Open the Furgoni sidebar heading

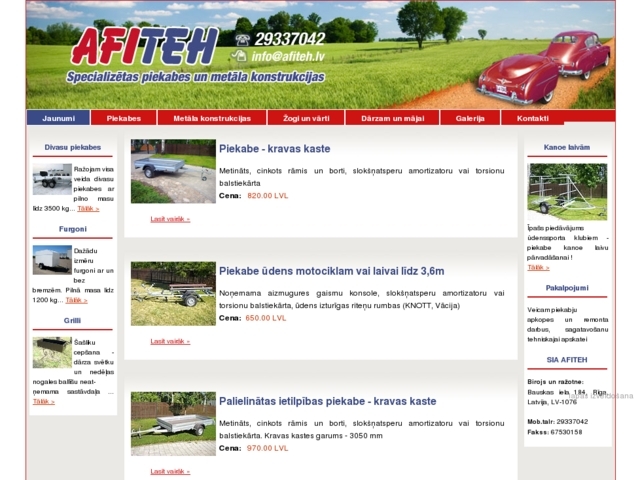73,229
